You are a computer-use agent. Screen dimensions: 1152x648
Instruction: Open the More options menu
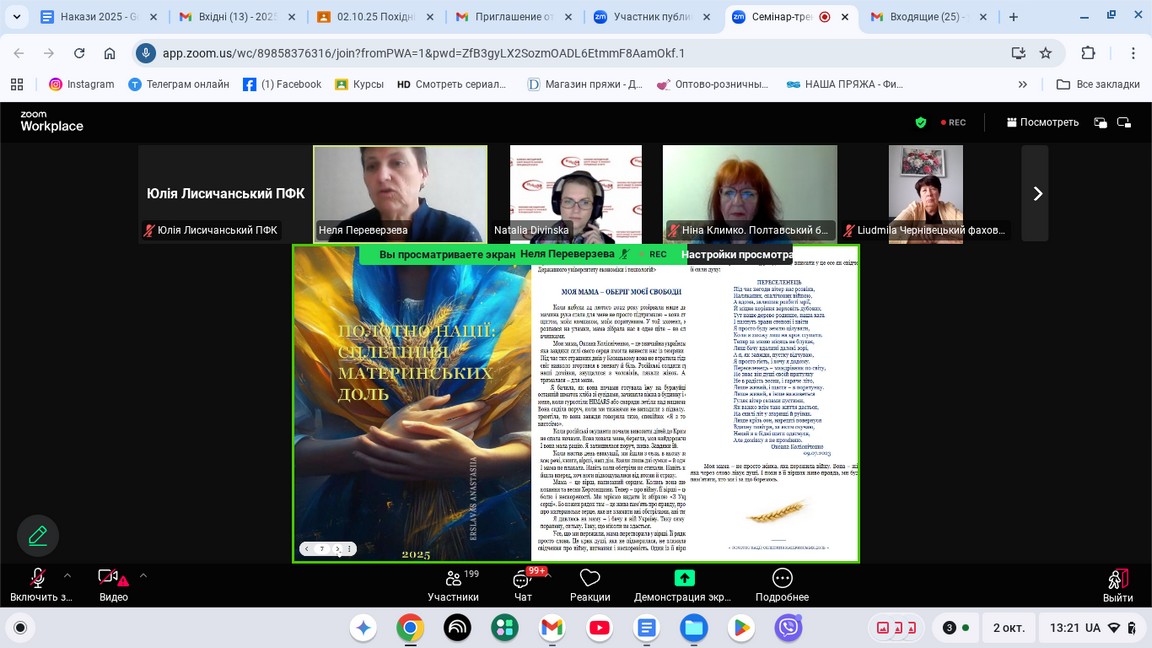point(782,585)
